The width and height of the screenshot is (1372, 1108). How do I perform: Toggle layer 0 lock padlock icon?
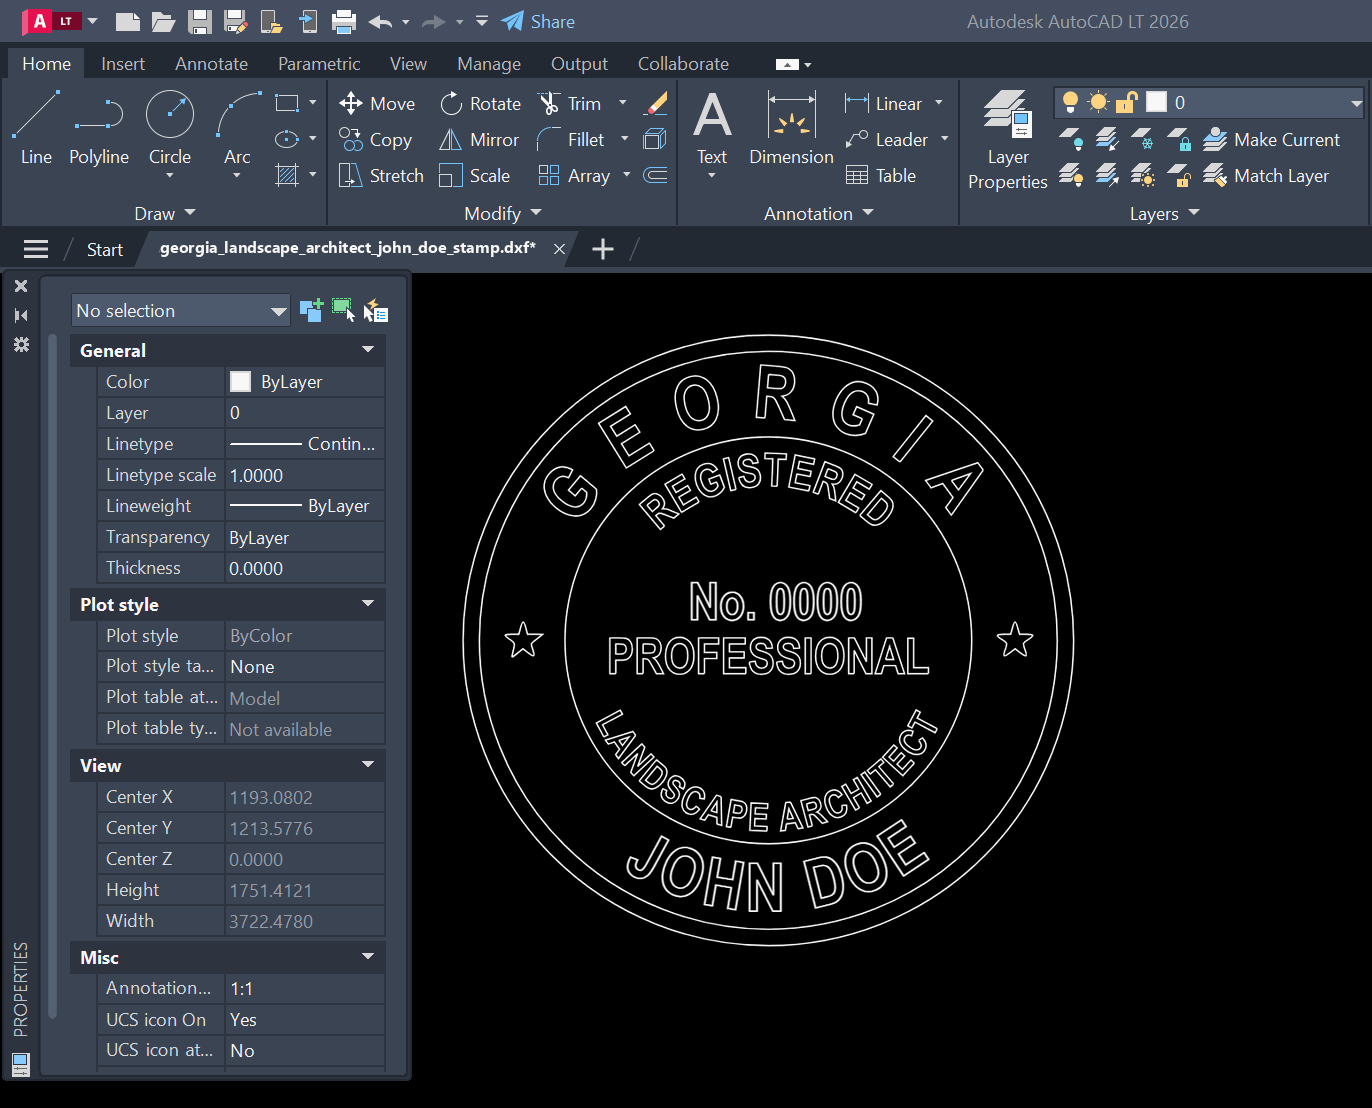1127,102
